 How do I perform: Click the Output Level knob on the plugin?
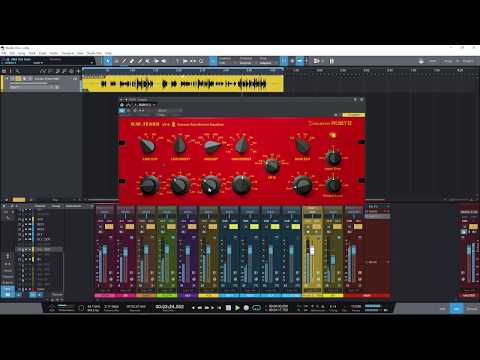click(333, 184)
